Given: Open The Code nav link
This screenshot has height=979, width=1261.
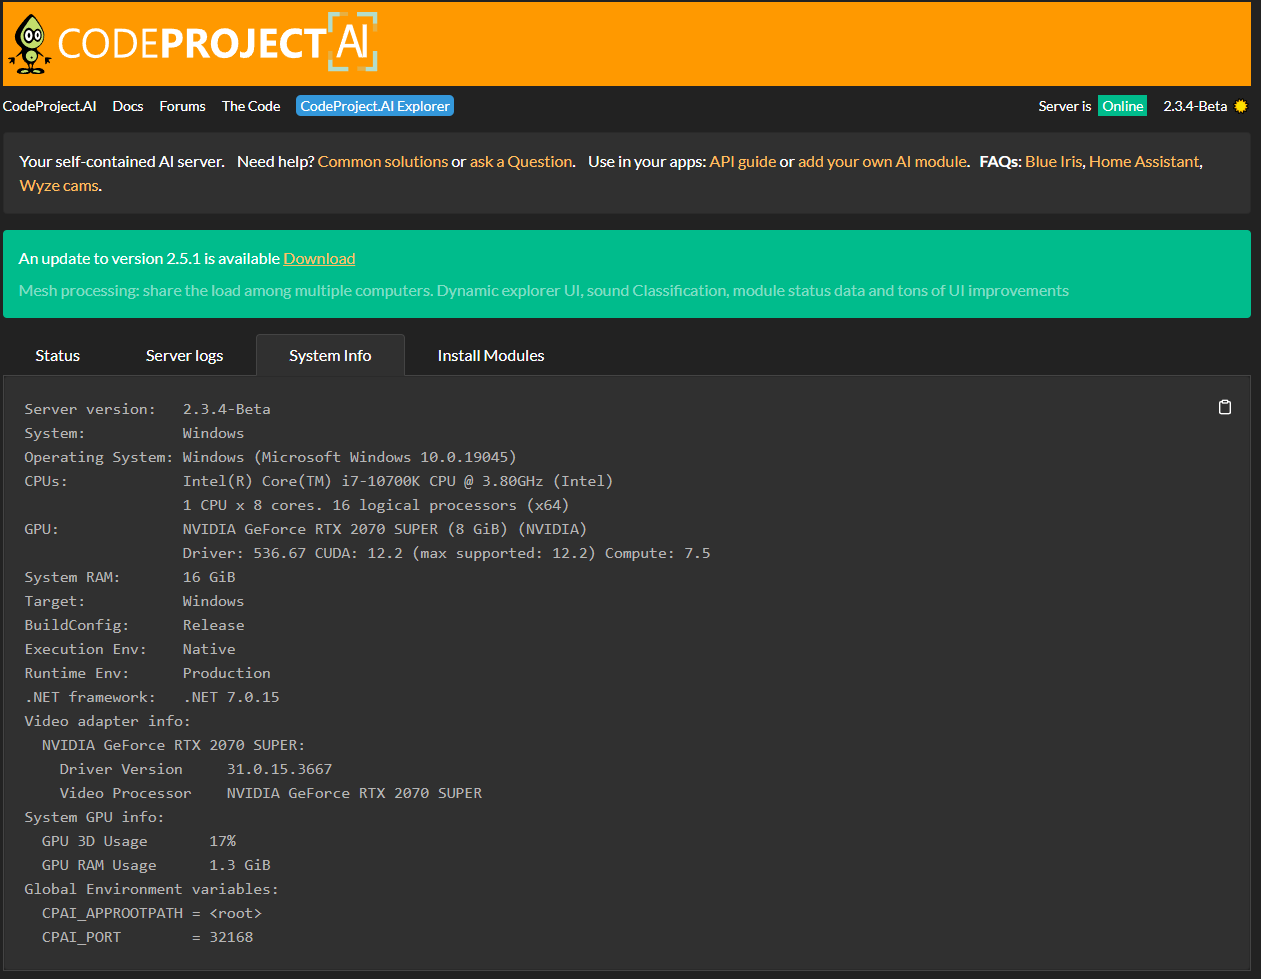Looking at the screenshot, I should [x=251, y=106].
